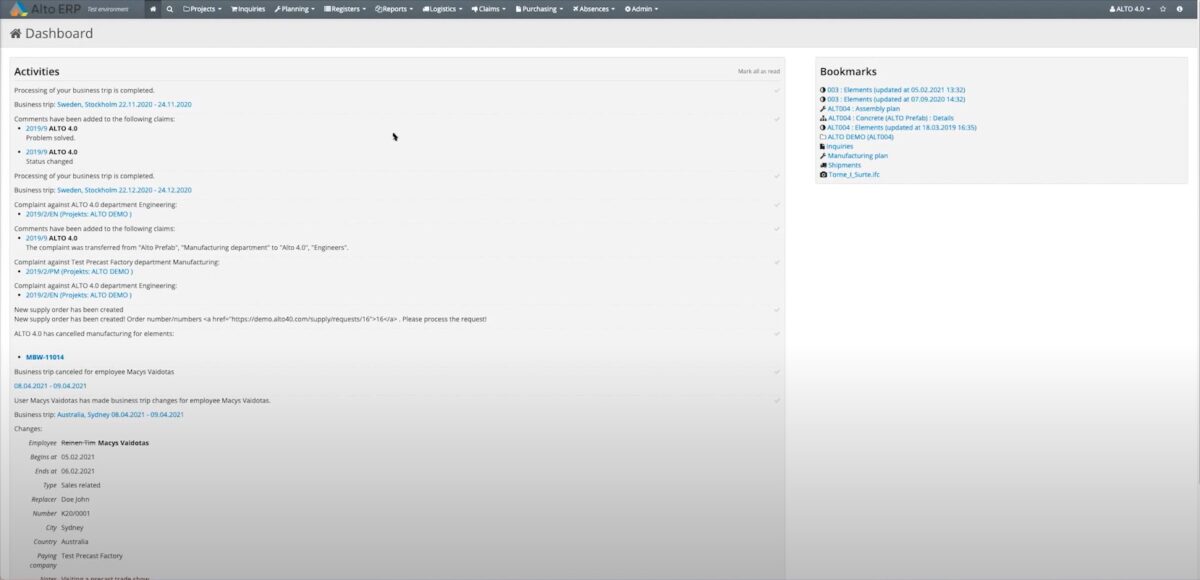Screen dimensions: 1200x580
Task: Select the 'Macys Vaidotas' employee value text
Action: tap(123, 442)
